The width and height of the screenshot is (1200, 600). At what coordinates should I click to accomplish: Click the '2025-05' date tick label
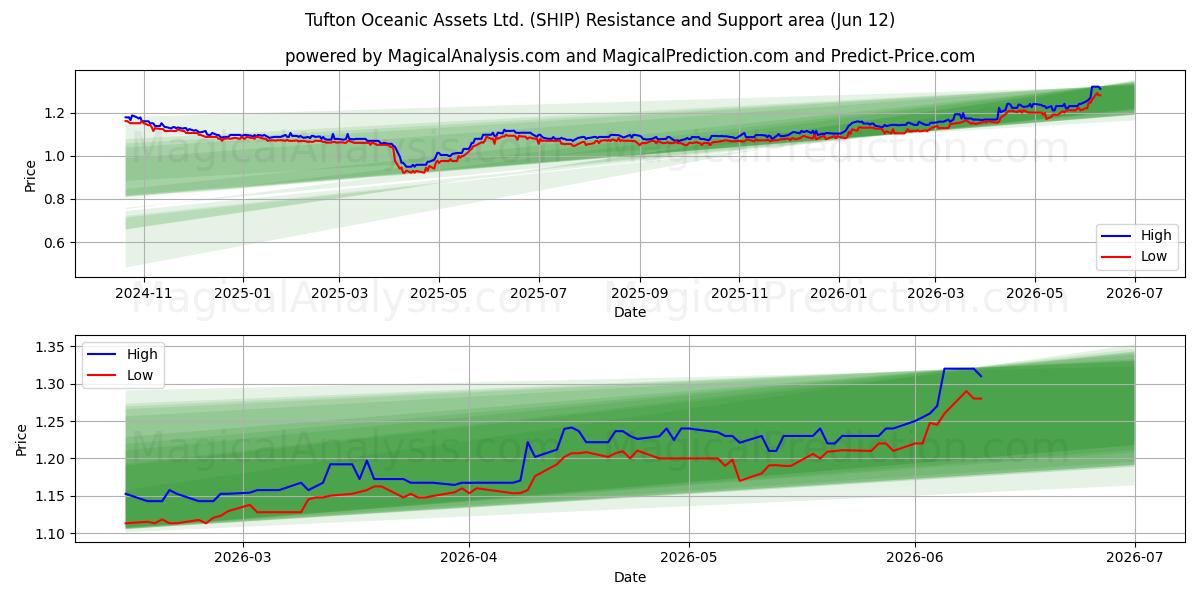[439, 294]
